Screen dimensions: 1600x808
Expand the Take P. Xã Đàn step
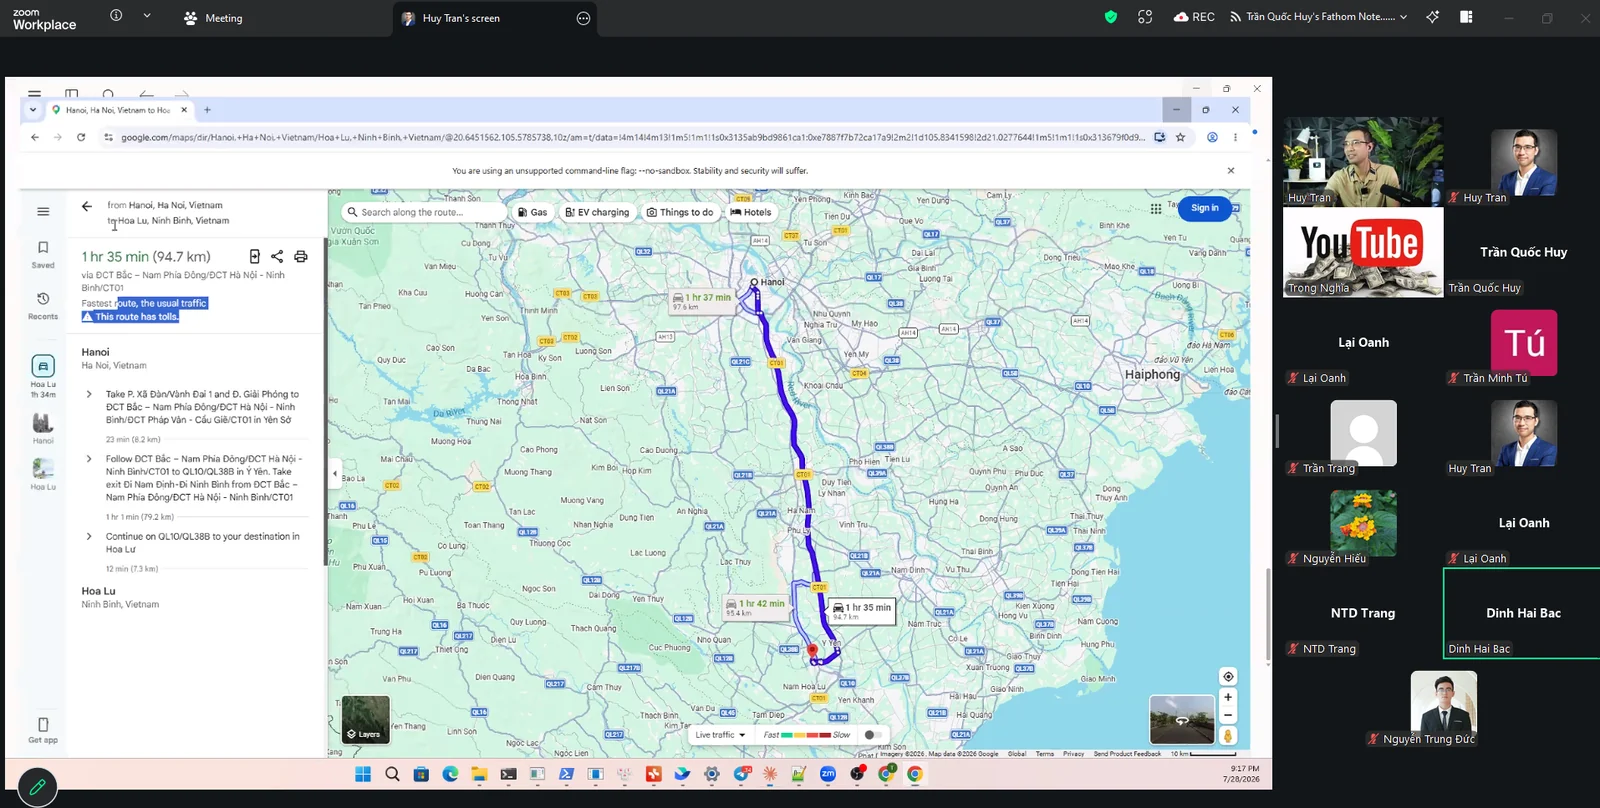pos(89,394)
